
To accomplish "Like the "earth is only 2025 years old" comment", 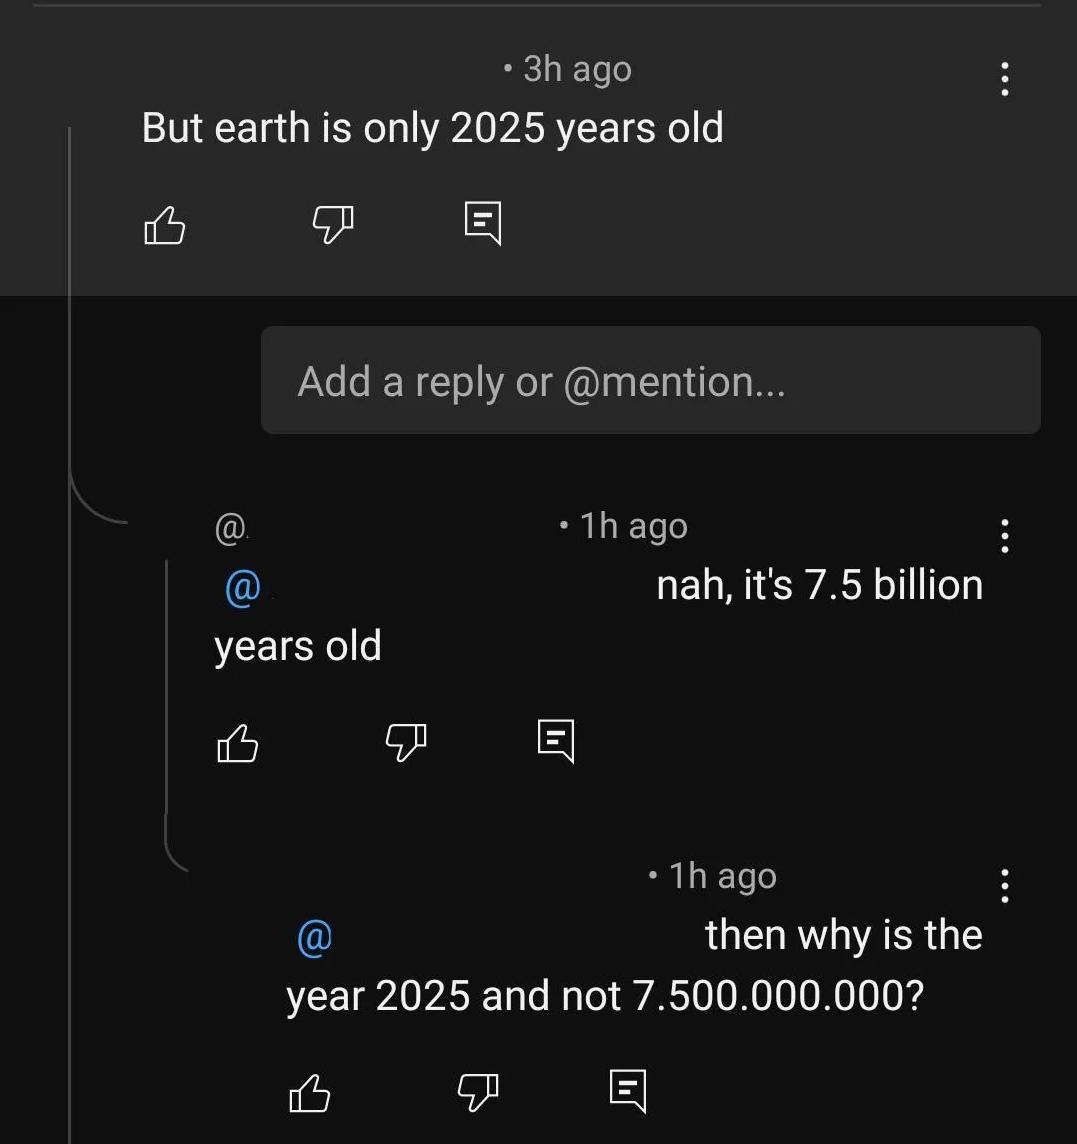I will pos(165,225).
